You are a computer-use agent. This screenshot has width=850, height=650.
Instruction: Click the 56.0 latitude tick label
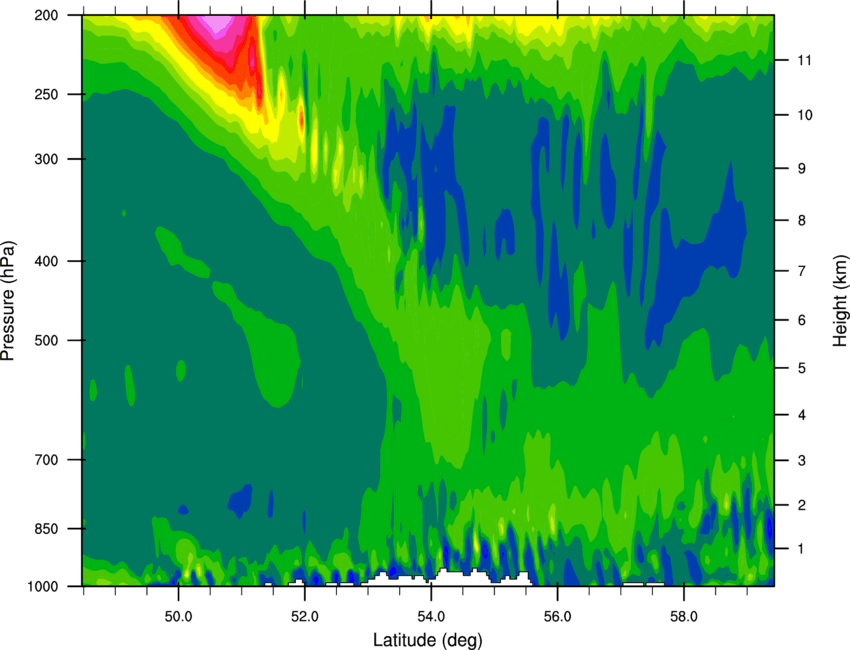(557, 617)
